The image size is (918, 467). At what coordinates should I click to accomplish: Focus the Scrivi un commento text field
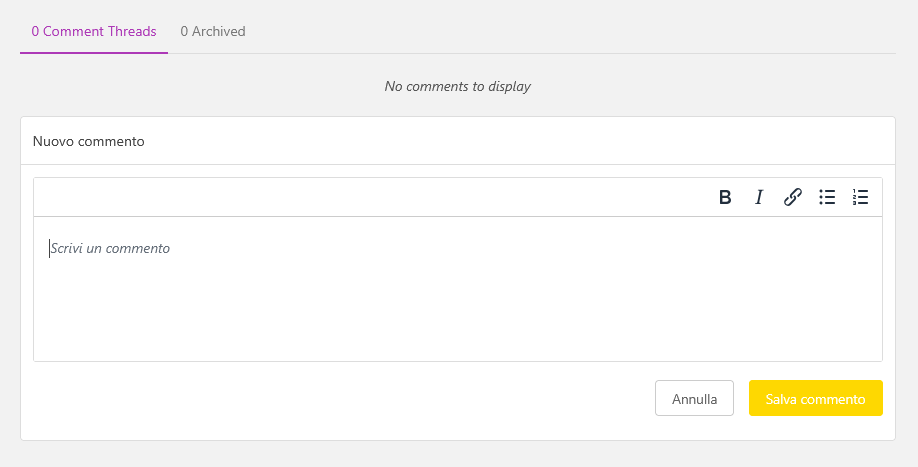point(458,289)
